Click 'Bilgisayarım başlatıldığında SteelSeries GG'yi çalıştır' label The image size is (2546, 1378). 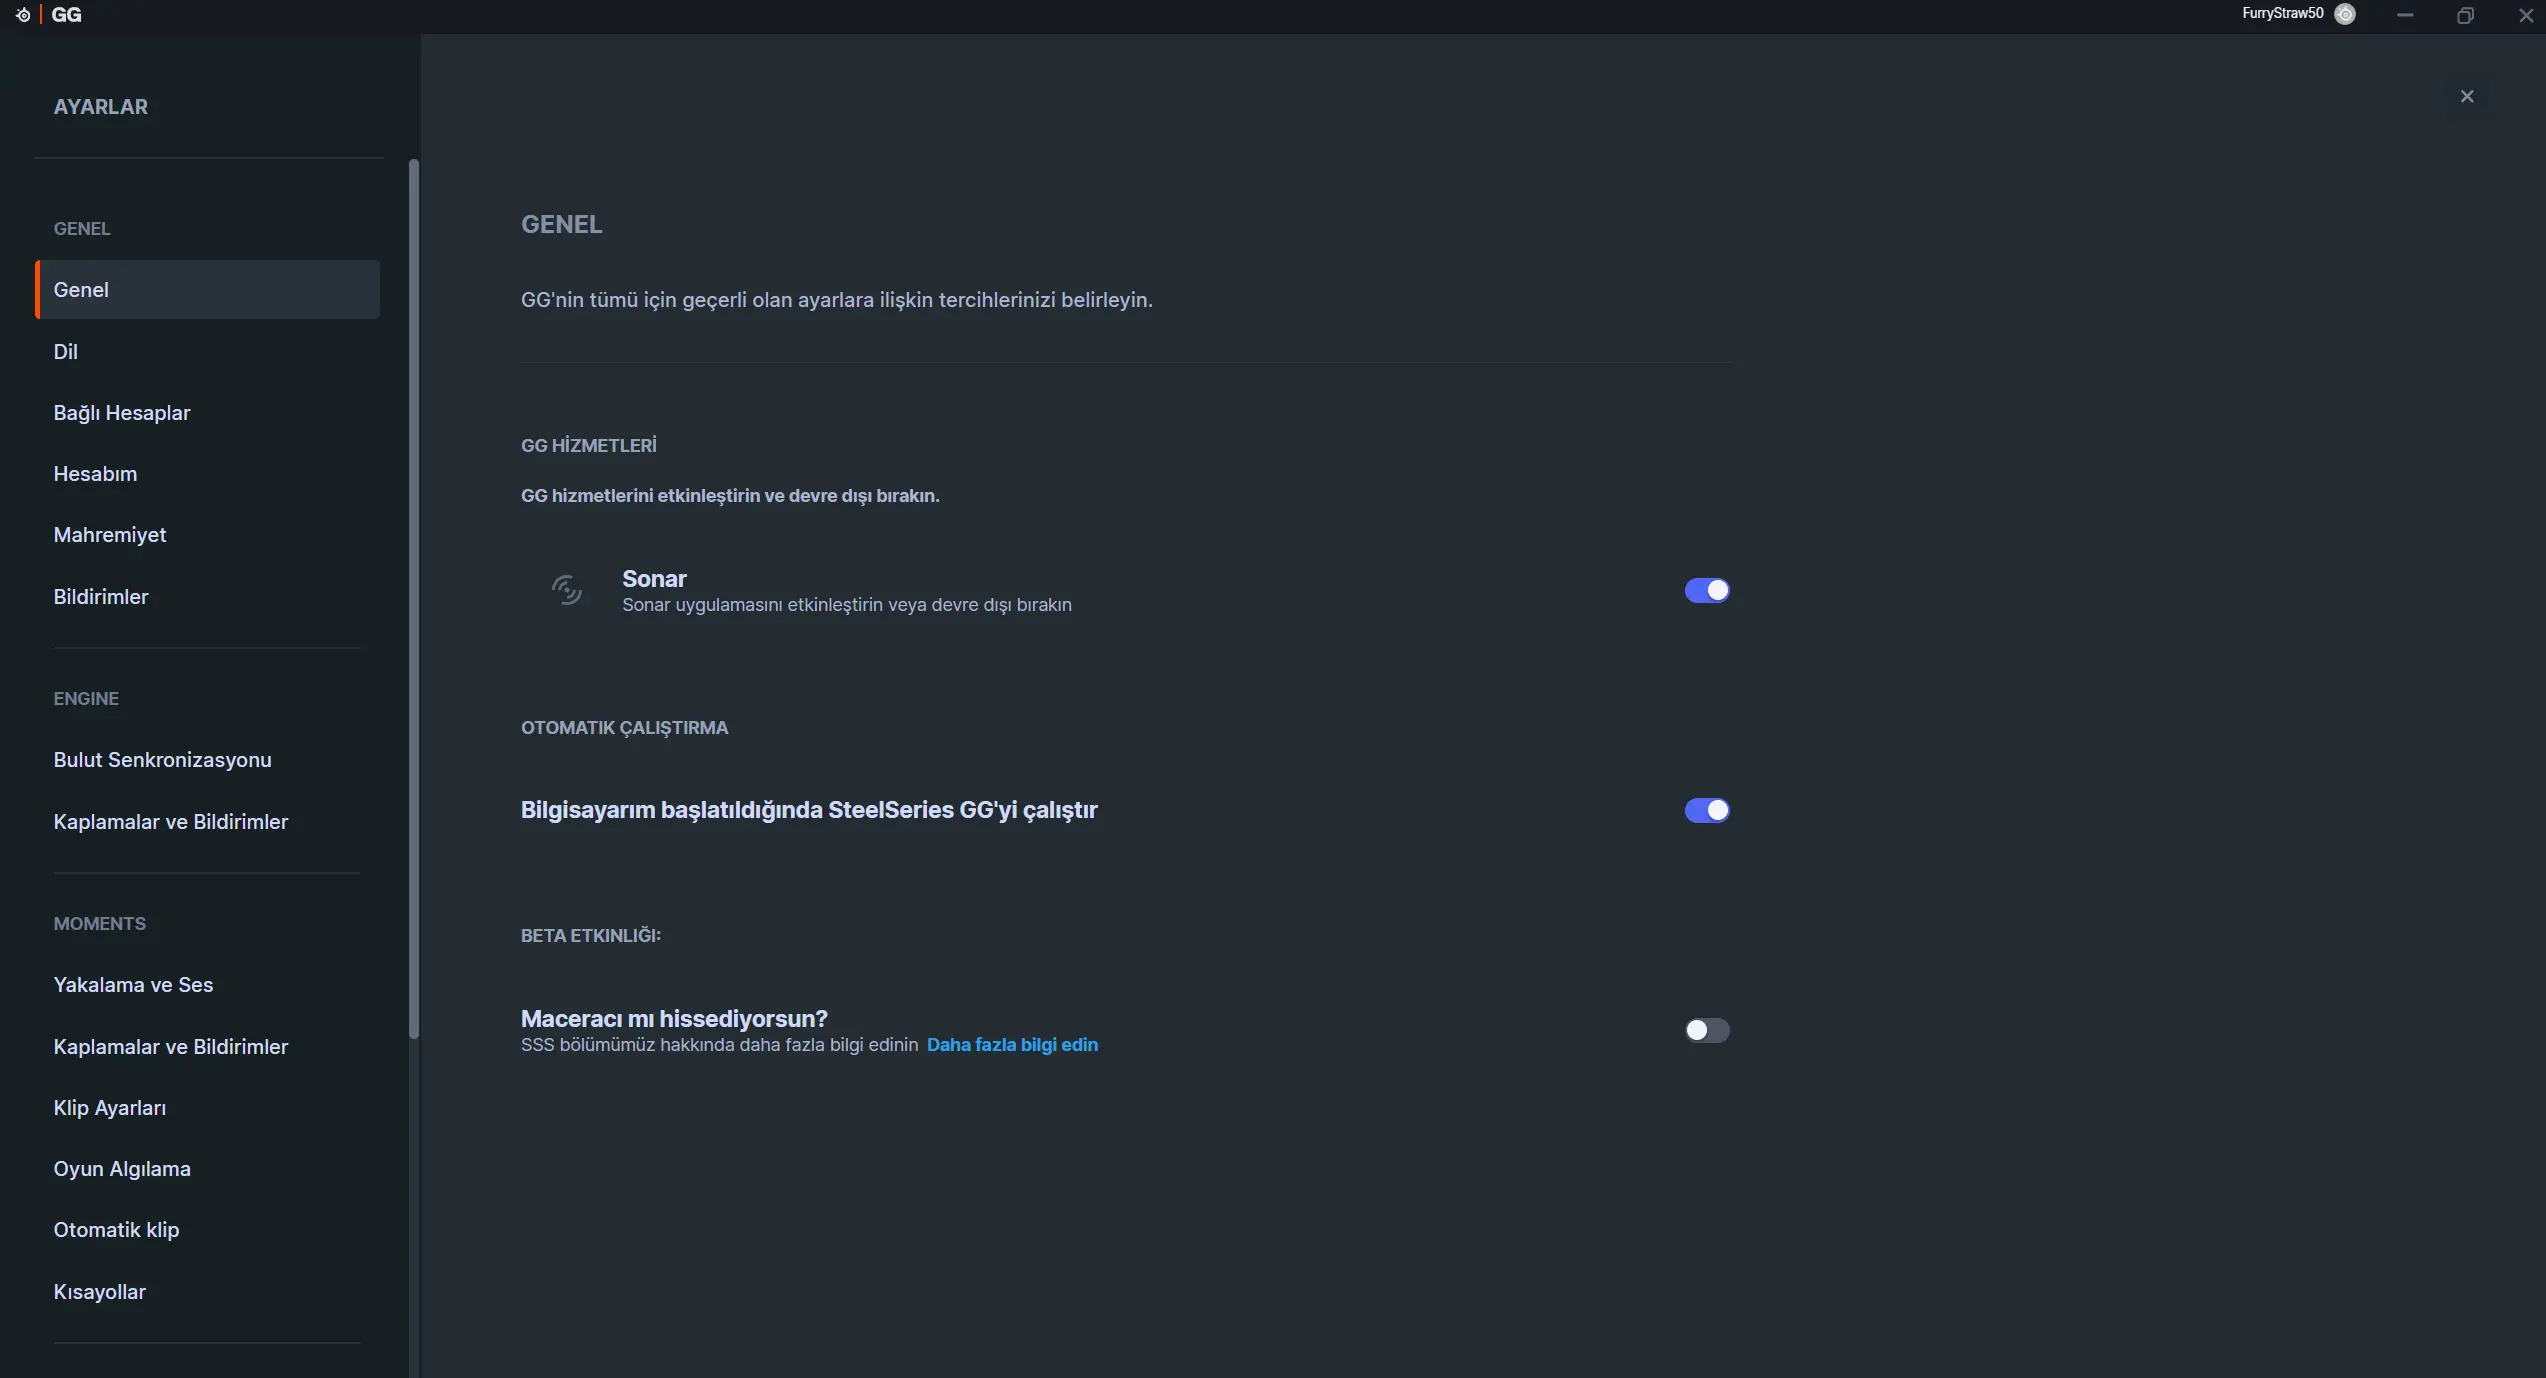809,810
